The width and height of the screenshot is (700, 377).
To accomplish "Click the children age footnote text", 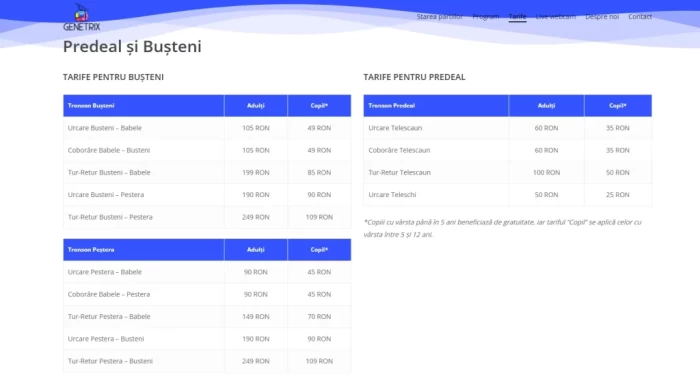I will tap(503, 228).
